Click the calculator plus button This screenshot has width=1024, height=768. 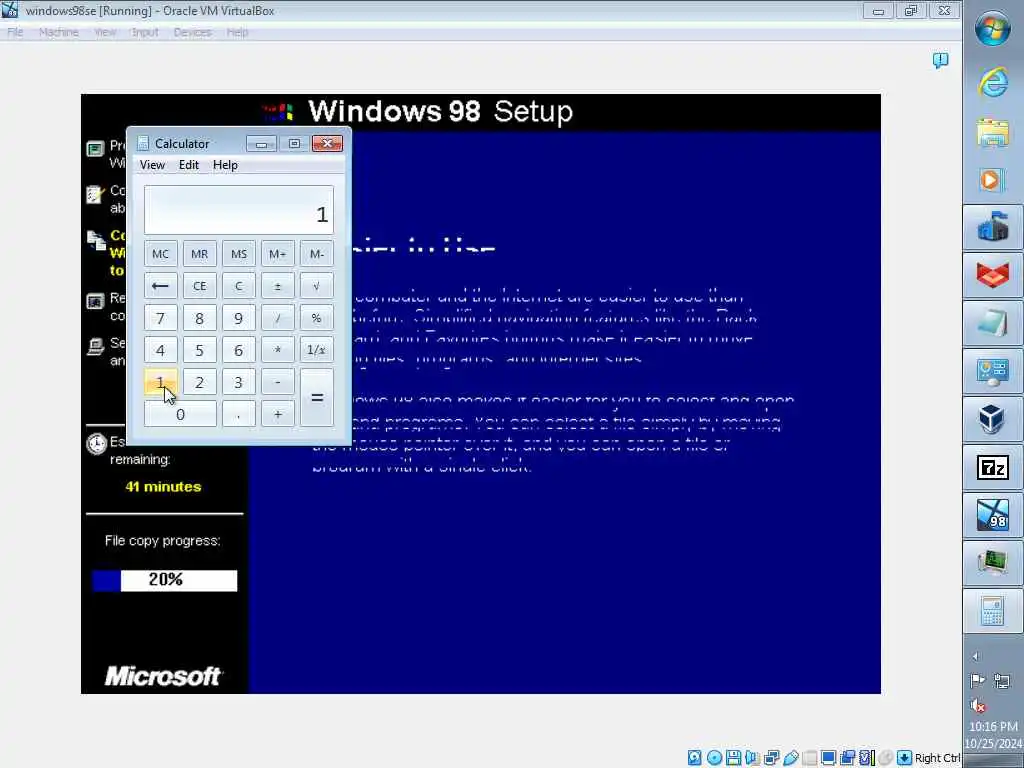[278, 414]
